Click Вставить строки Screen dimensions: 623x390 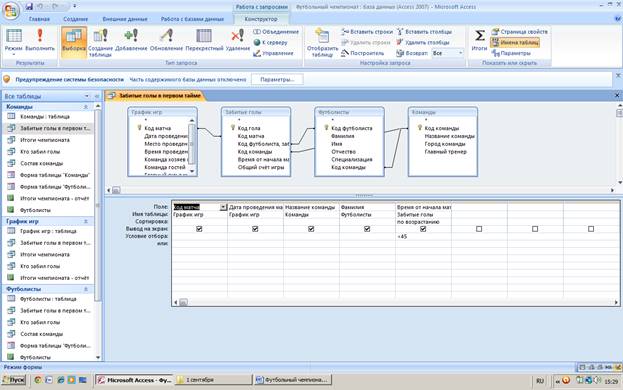point(367,32)
